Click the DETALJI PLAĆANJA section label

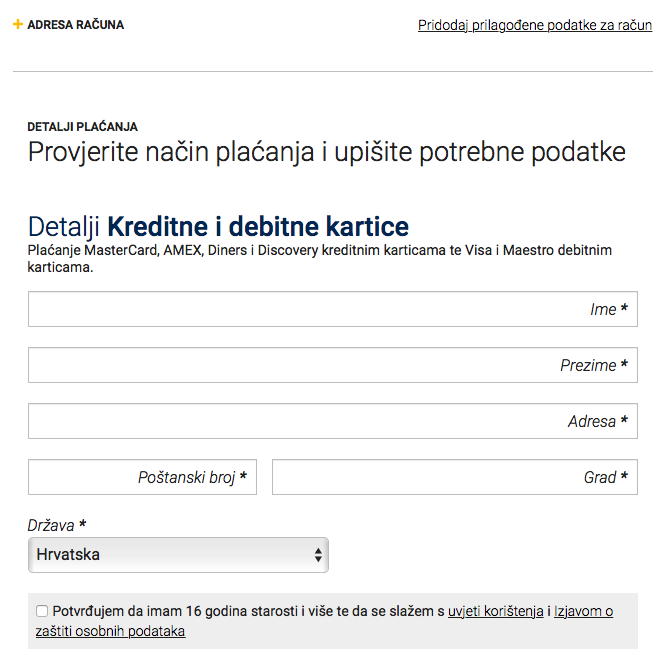(83, 127)
